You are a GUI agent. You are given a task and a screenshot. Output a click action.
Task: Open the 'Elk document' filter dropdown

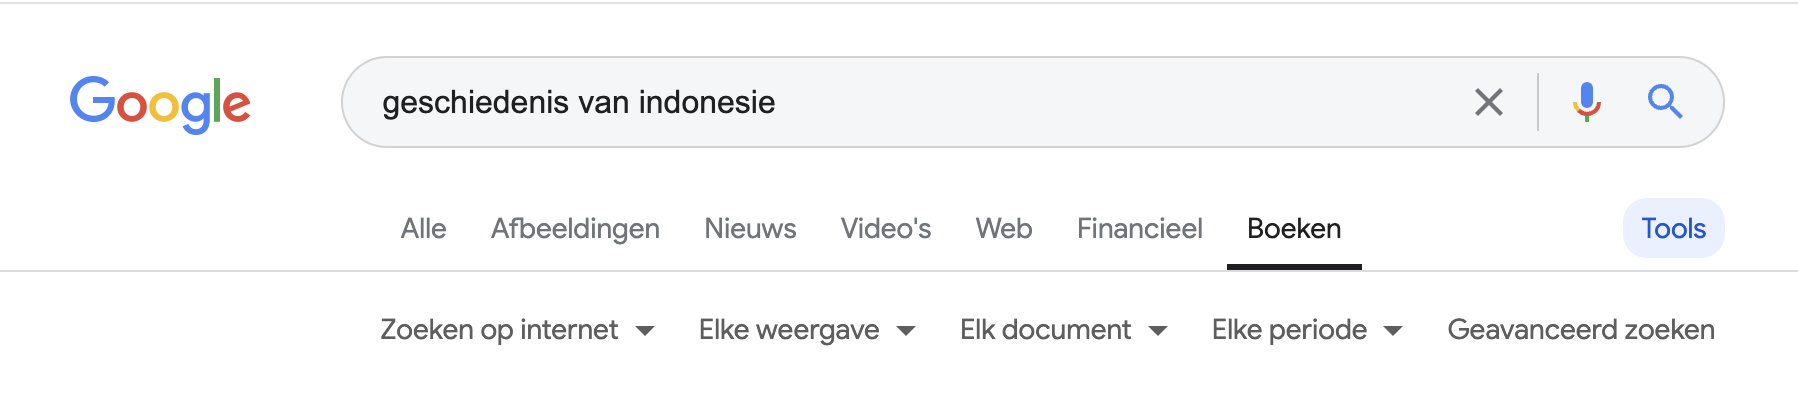[x=1064, y=330]
